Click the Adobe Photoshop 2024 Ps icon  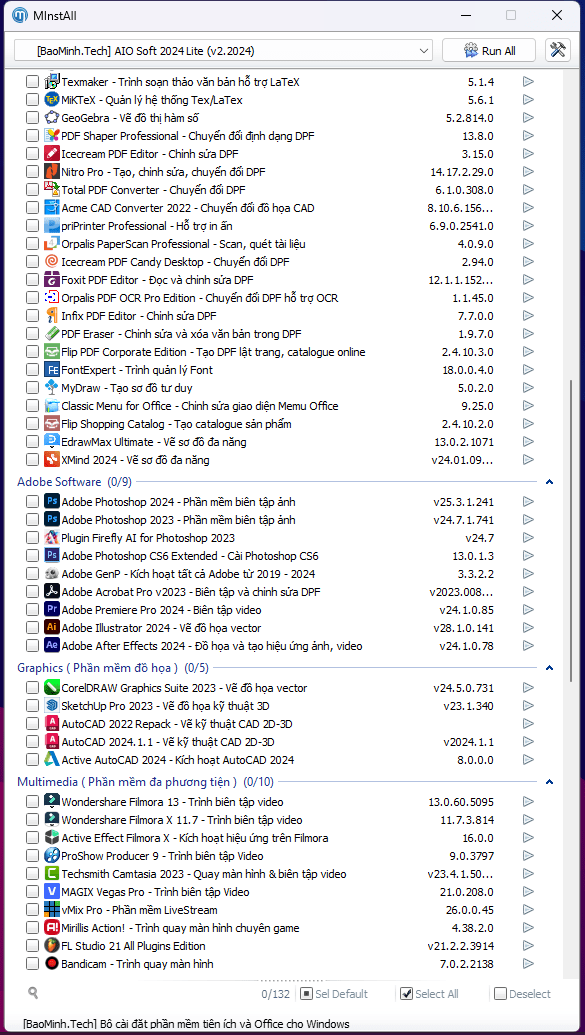click(x=52, y=502)
